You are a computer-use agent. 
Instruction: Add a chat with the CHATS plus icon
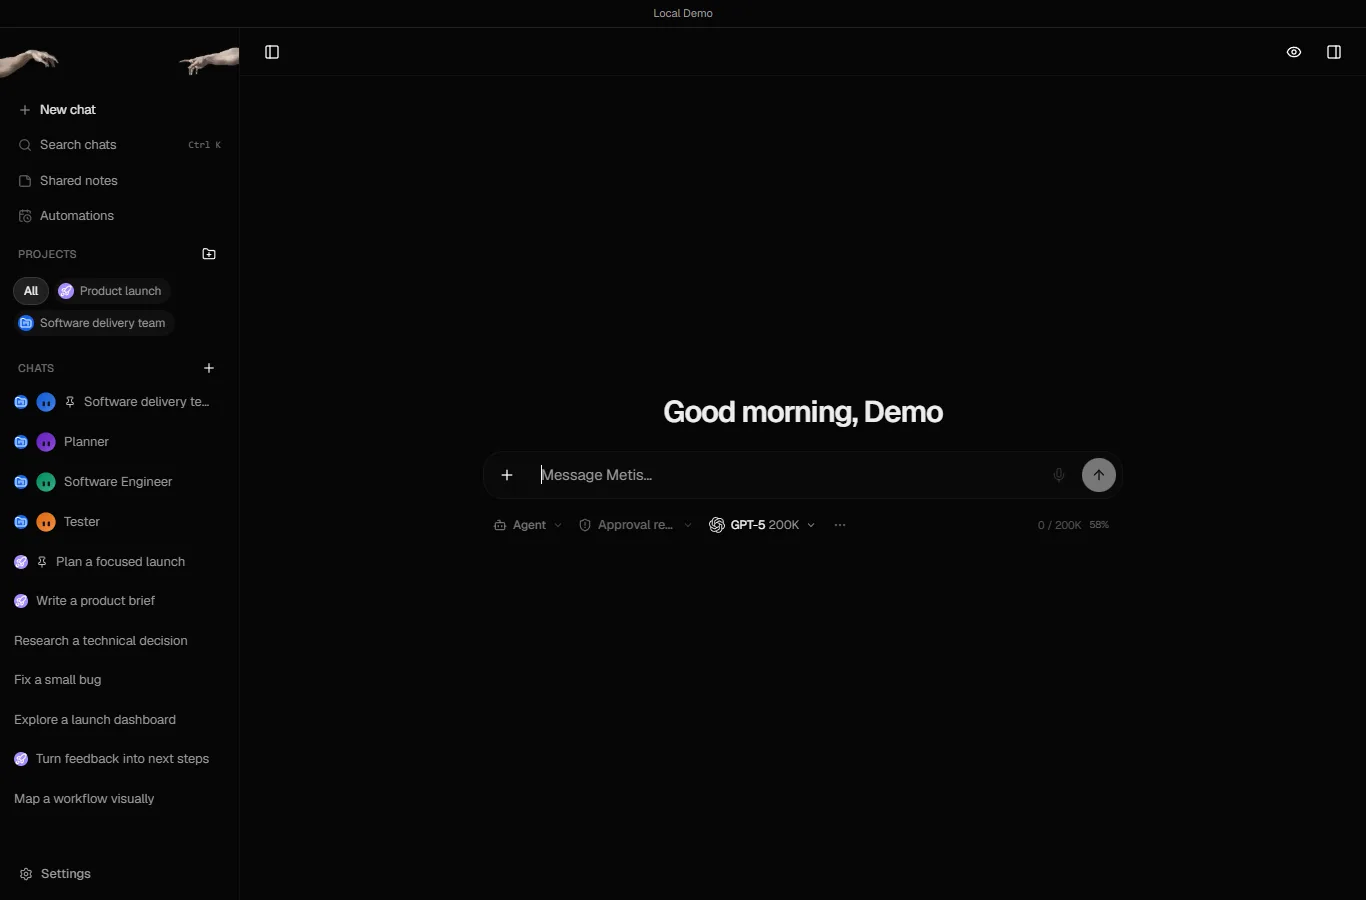(209, 368)
